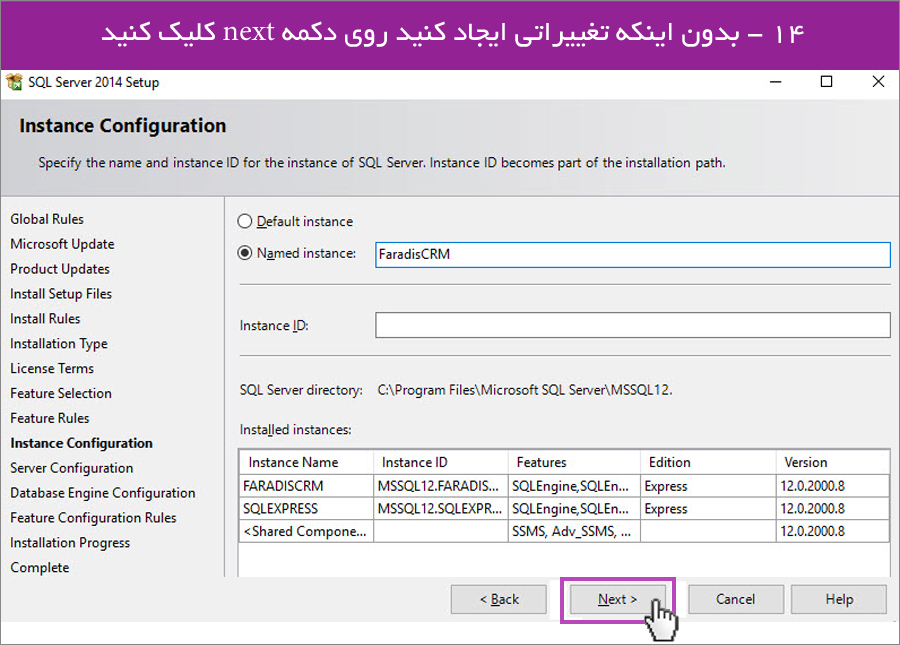Screen dimensions: 900x645
Task: Select the Named instance radio button
Action: 245,253
